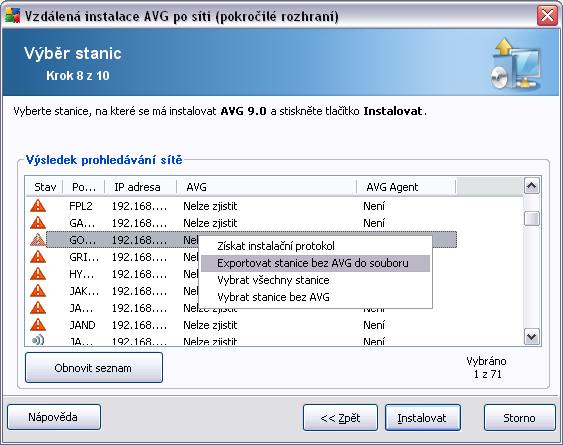The image size is (563, 445).
Task: Click the warning icon in the HY... row
Action: 38,274
